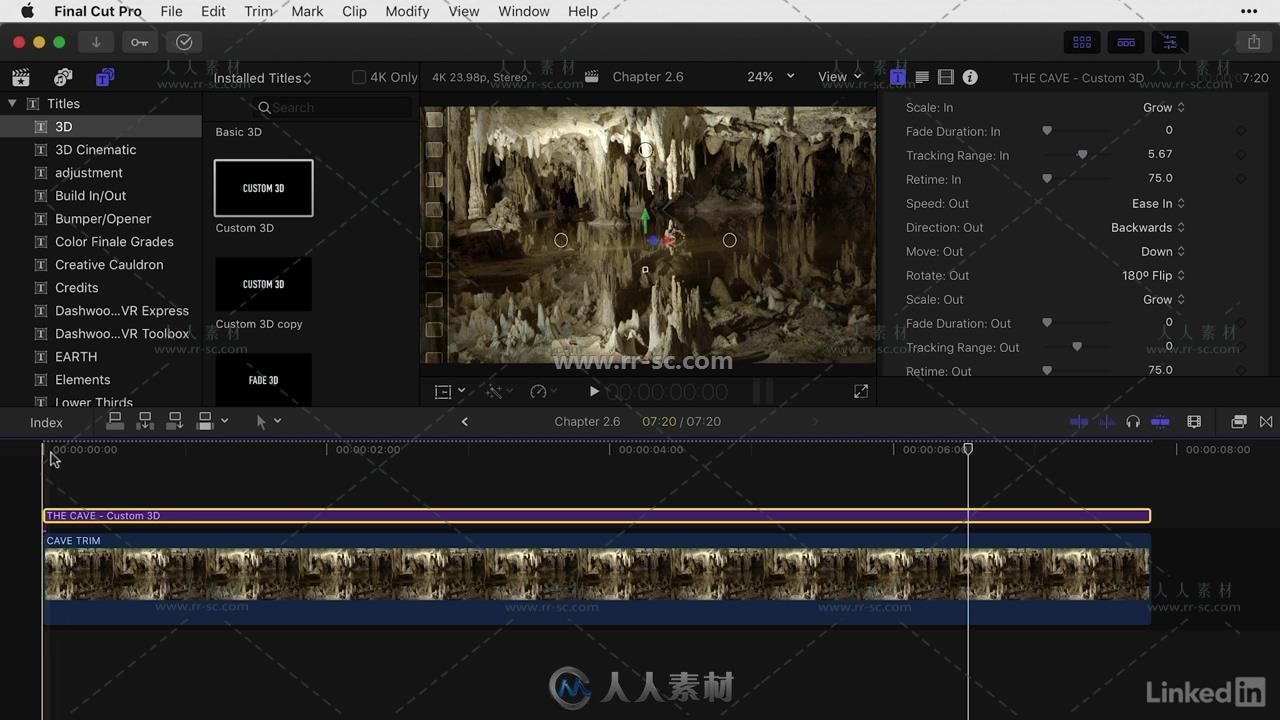The image size is (1280, 720).
Task: Open the View options dropdown
Action: pos(839,77)
